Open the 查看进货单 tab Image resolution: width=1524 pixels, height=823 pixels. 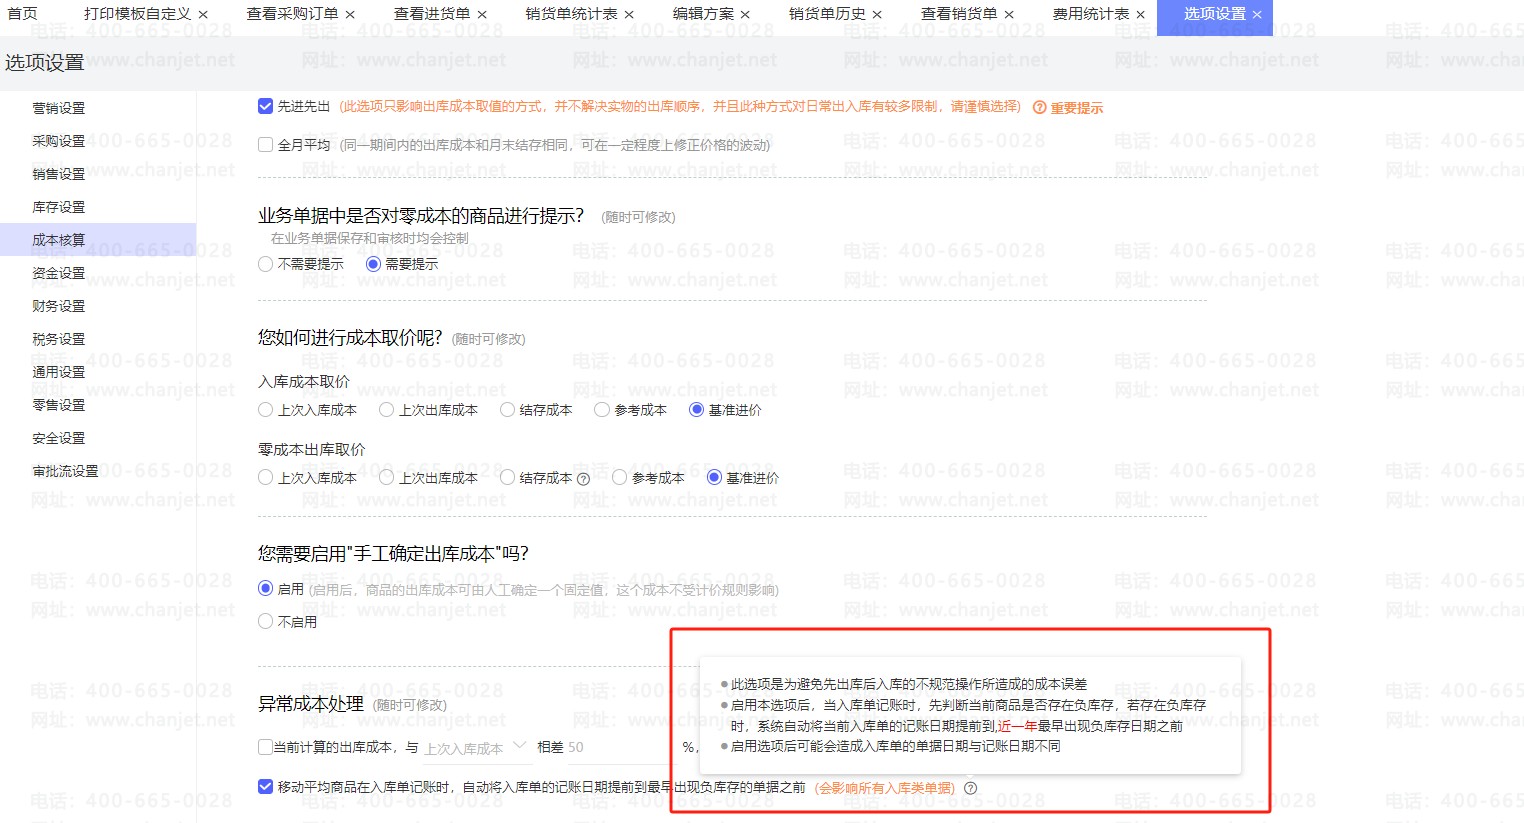point(432,14)
